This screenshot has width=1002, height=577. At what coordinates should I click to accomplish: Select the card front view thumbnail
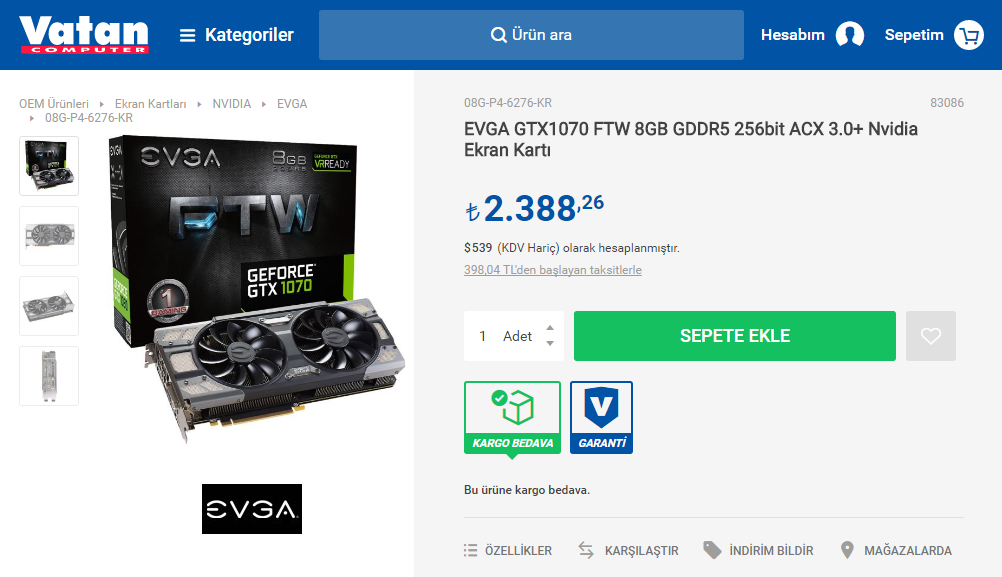click(49, 236)
